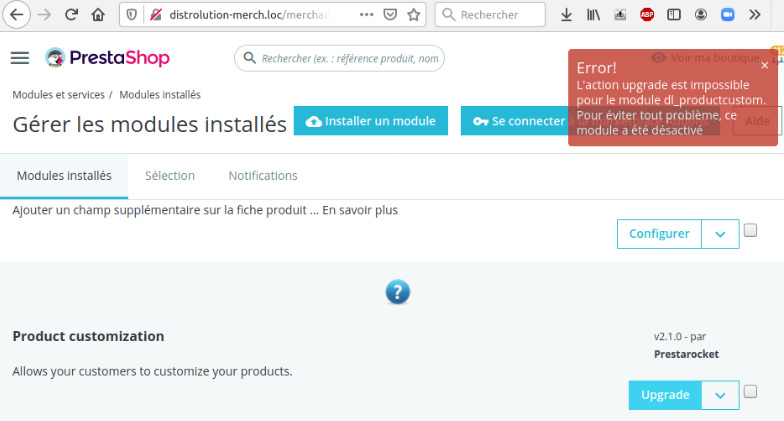Viewport: 784px width, 421px height.
Task: Click the browser Rechercher search box
Action: pyautogui.click(x=490, y=15)
